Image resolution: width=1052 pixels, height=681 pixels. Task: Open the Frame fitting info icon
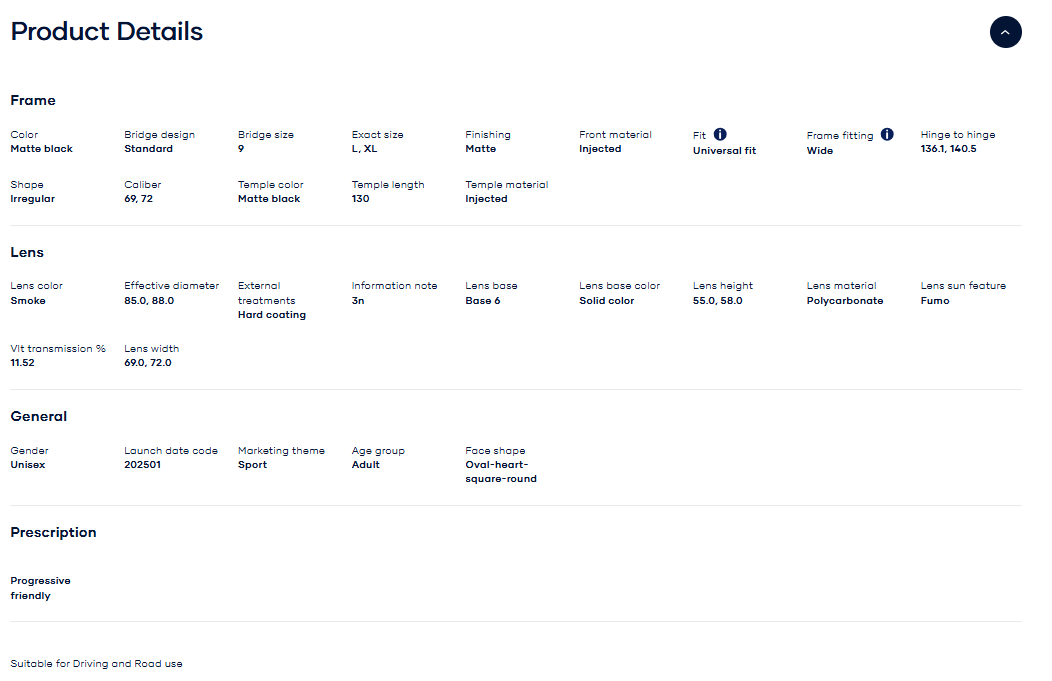[x=887, y=134]
